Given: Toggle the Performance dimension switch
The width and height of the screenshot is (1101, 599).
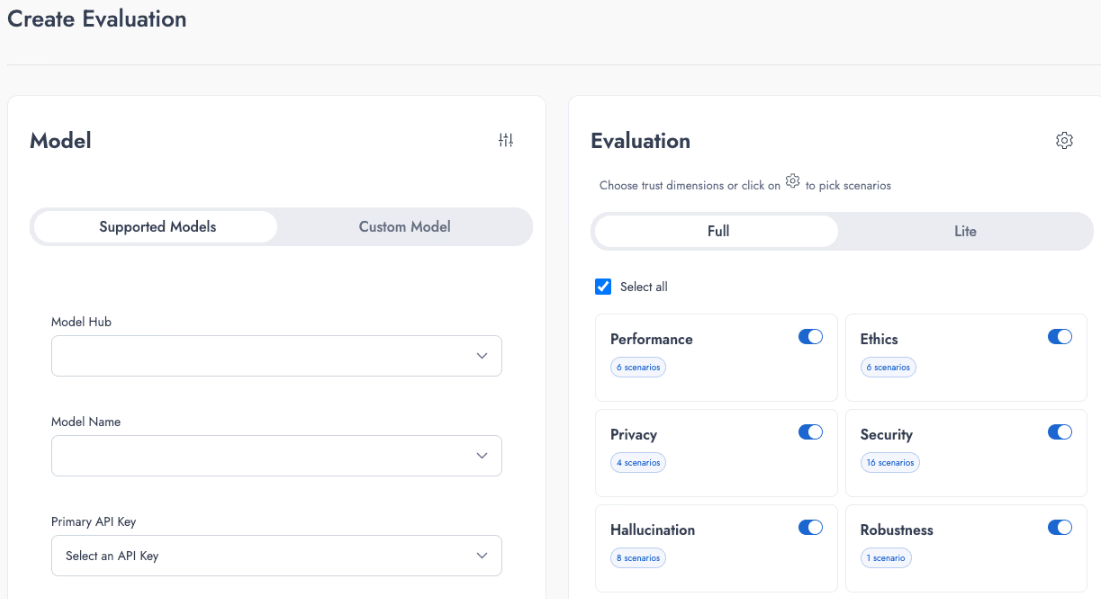Looking at the screenshot, I should point(810,337).
